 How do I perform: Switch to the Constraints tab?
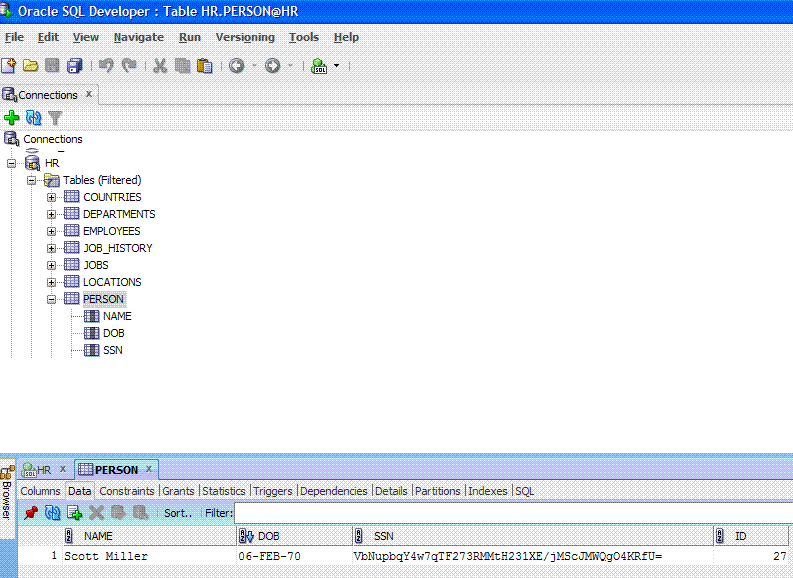point(126,491)
